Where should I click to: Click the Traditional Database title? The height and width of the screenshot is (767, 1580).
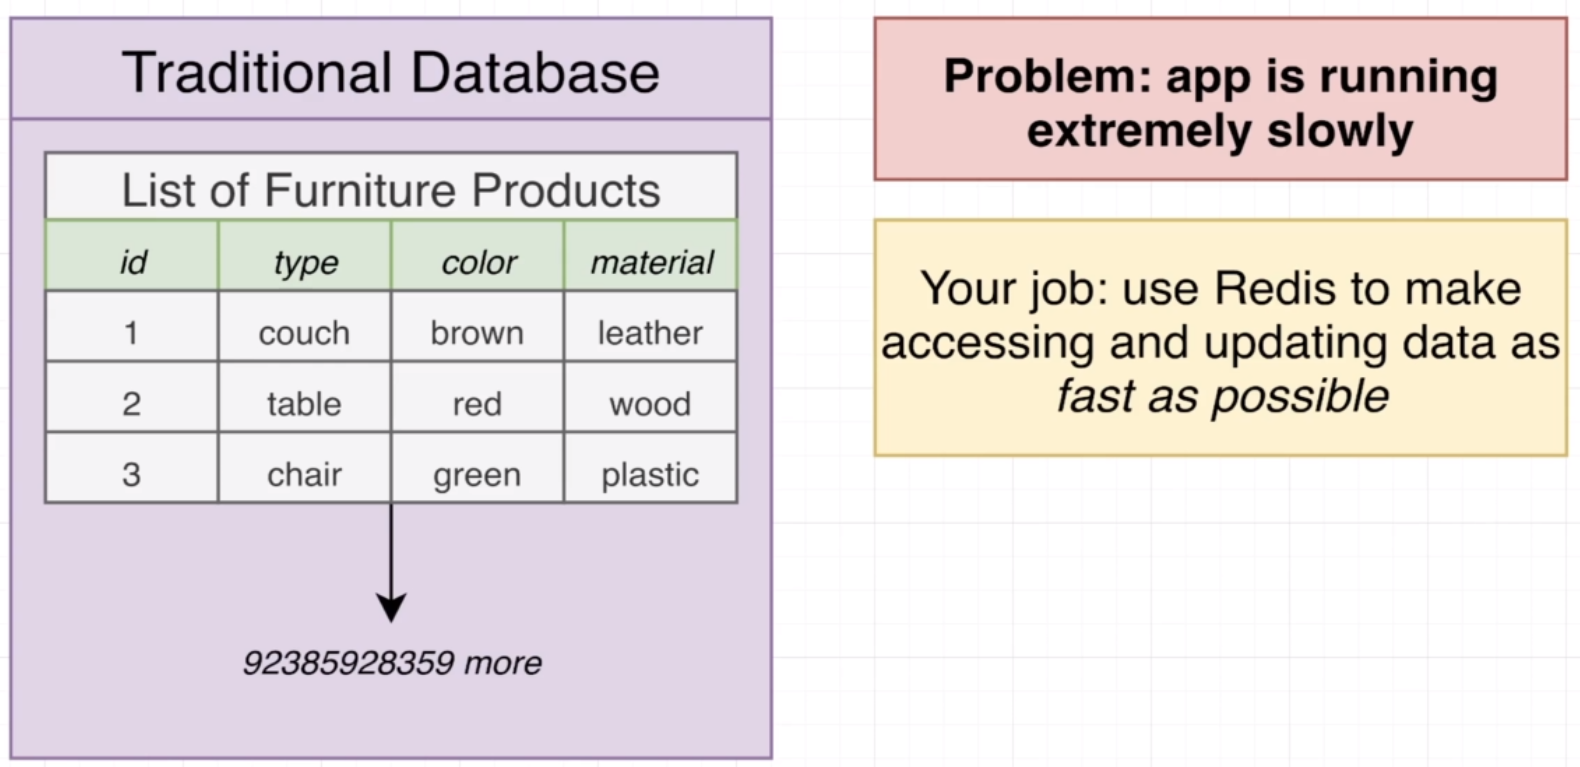pyautogui.click(x=391, y=73)
